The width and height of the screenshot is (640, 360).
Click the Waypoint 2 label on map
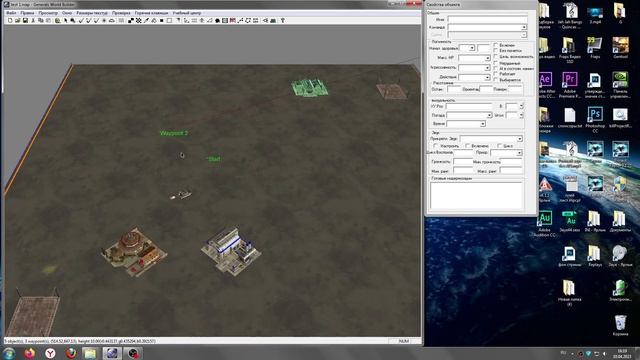click(x=174, y=133)
